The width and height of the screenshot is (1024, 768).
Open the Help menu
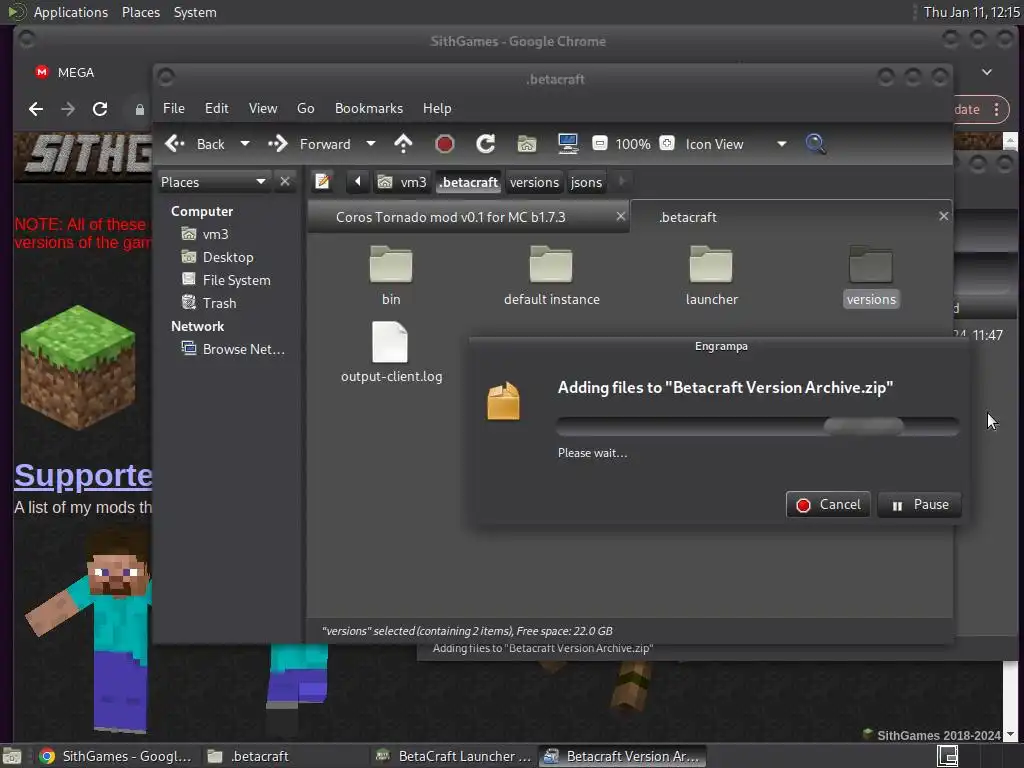click(x=437, y=108)
